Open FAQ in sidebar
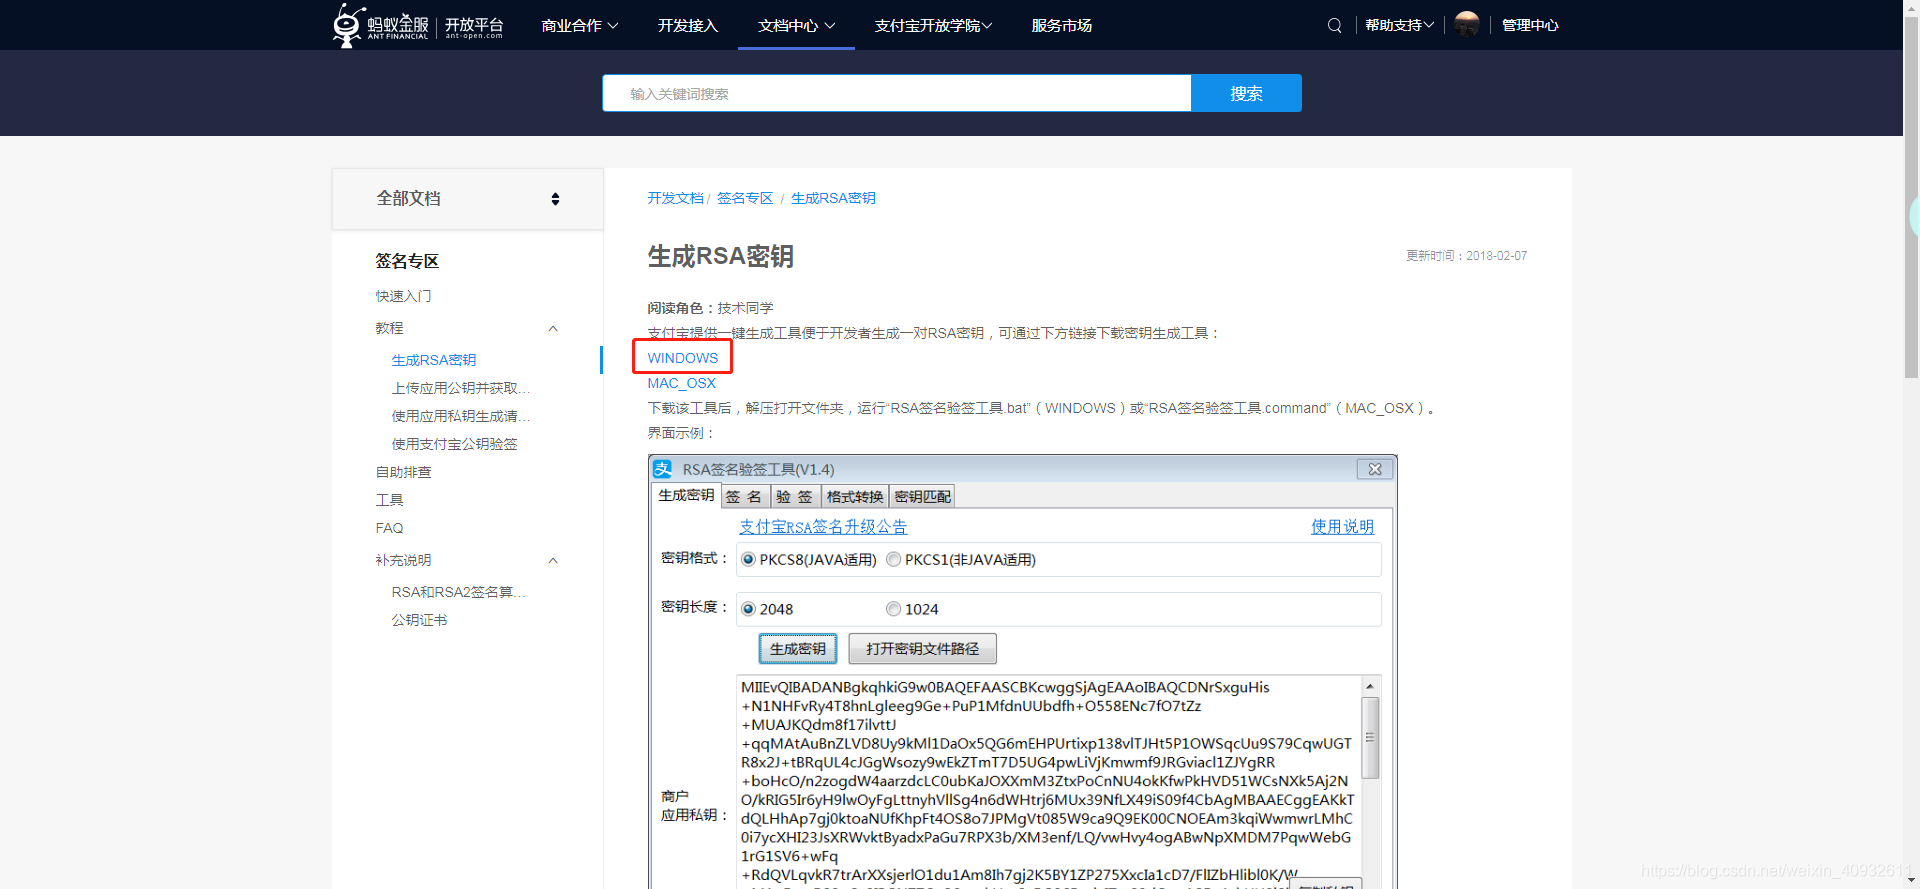 389,528
